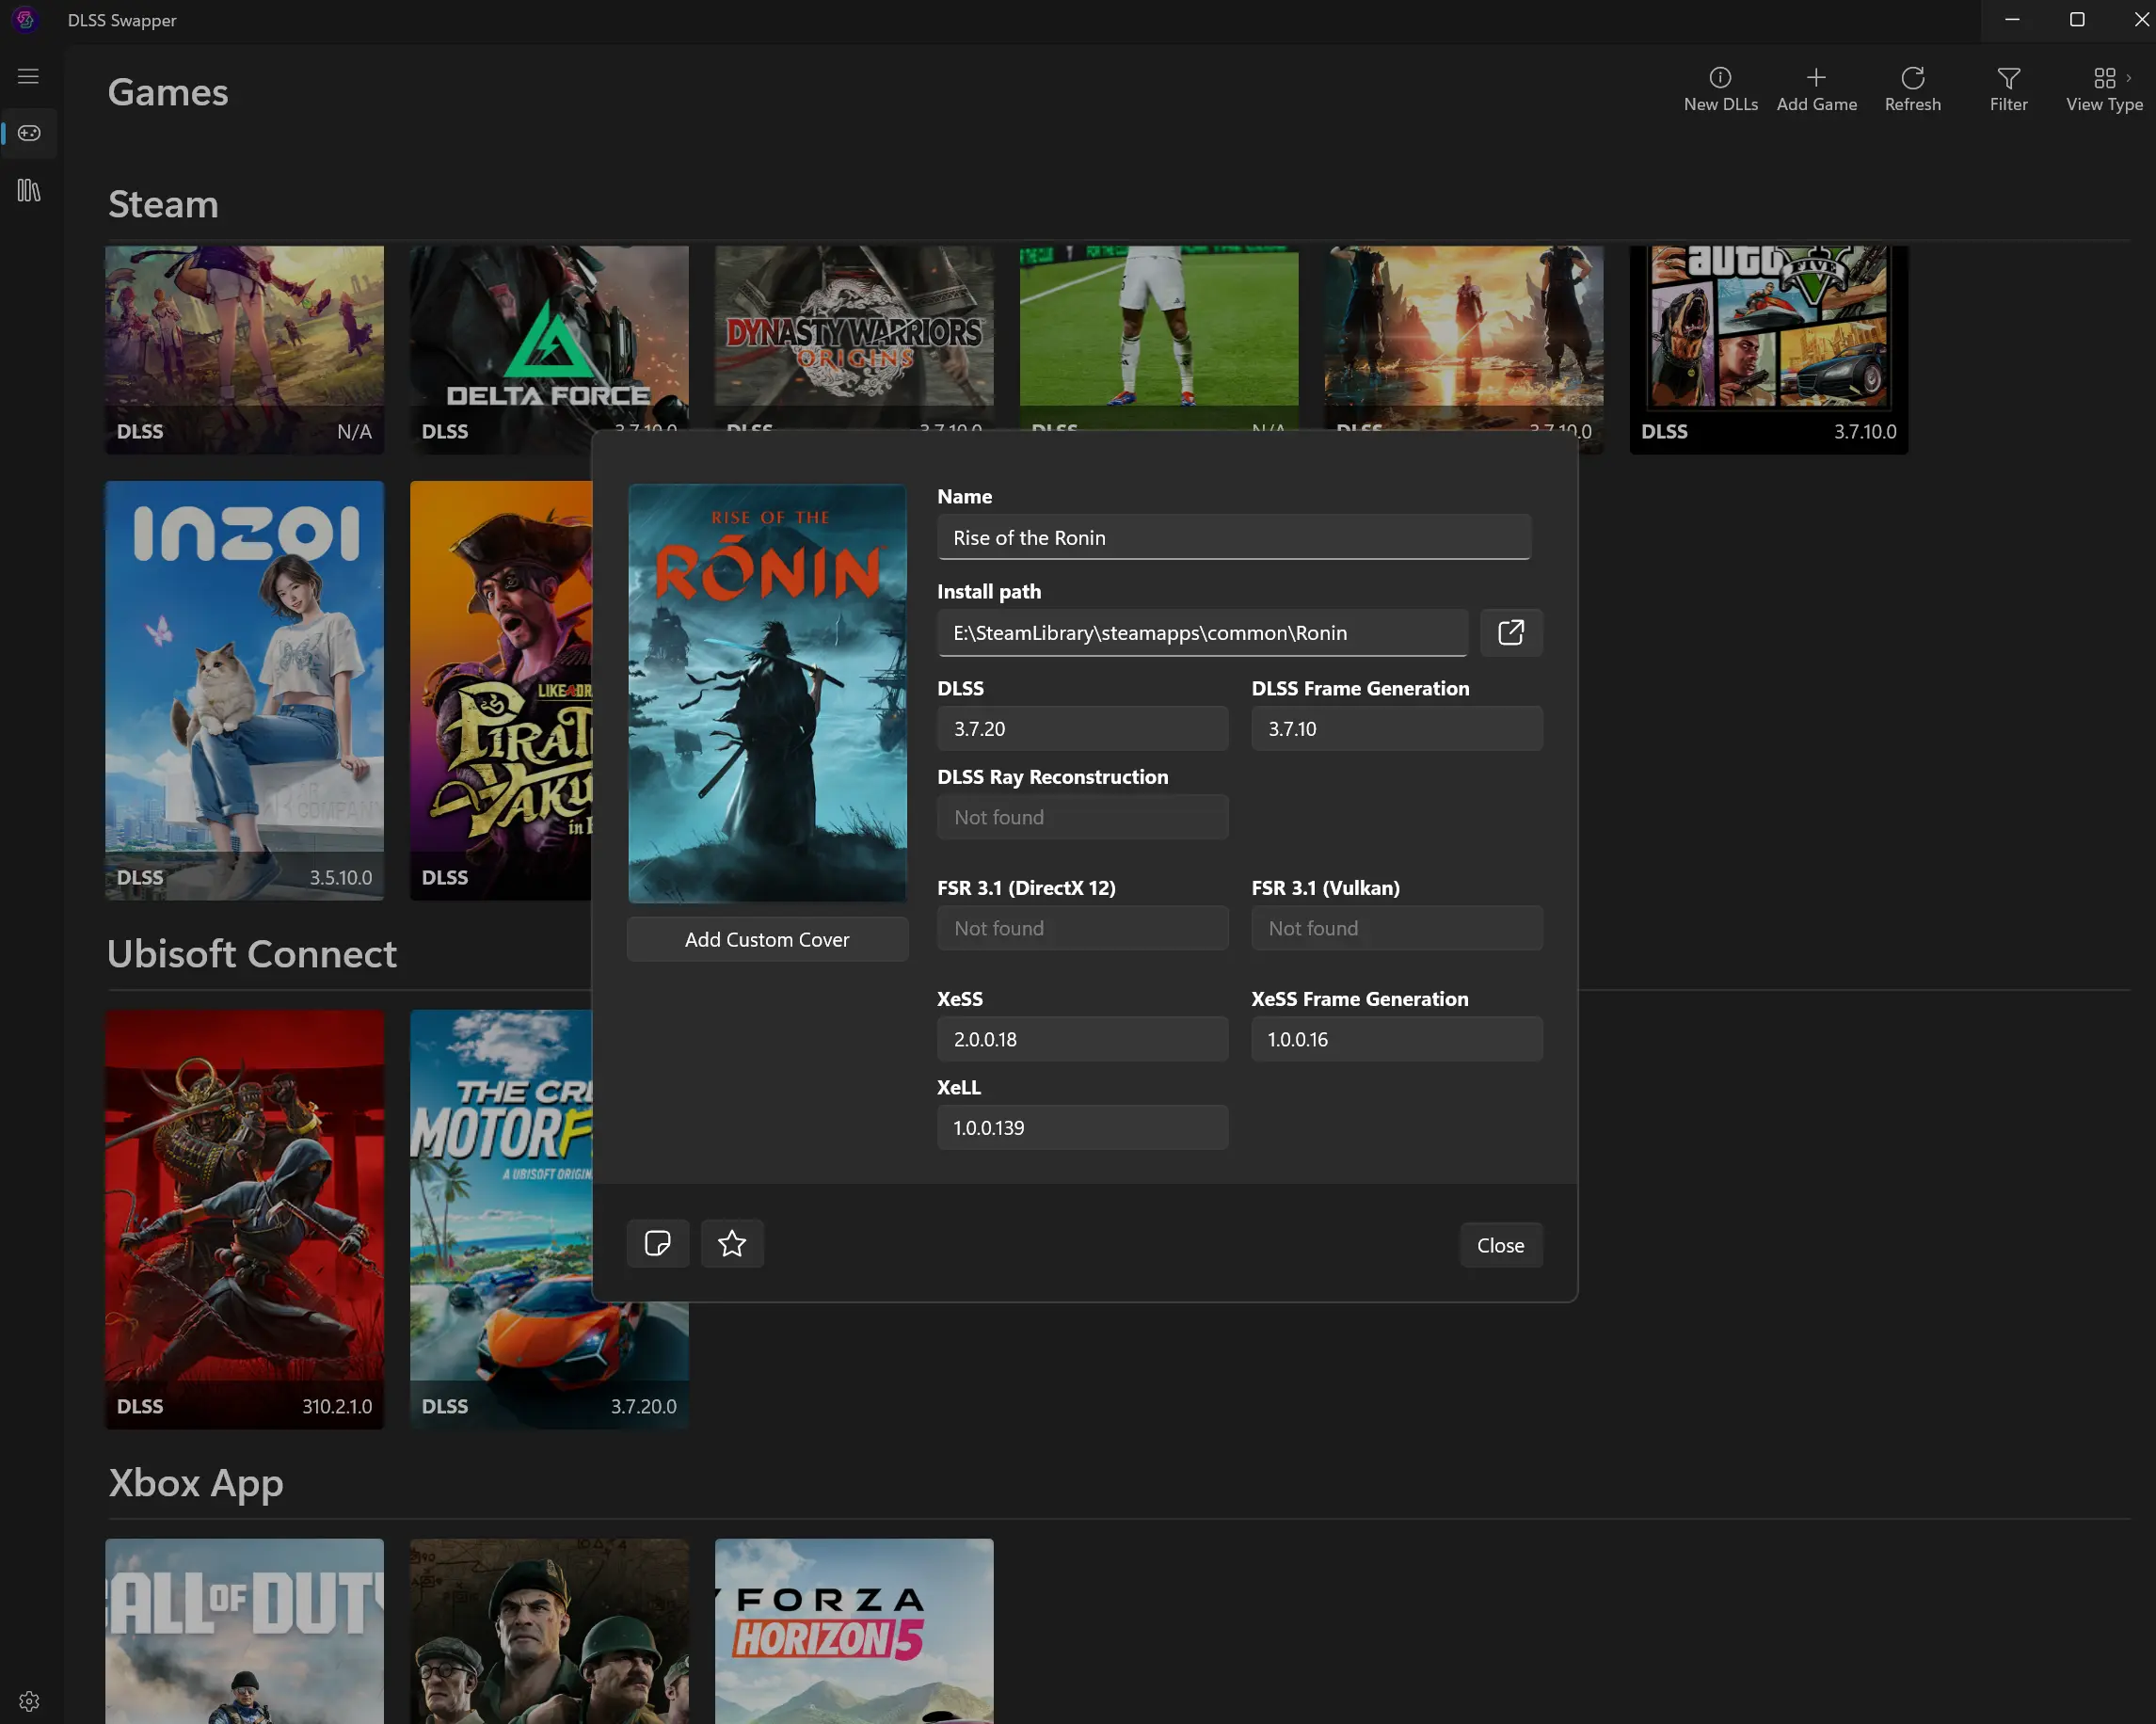Click Rise of the Ronin cover art
Screen dimensions: 2156x1724
click(767, 693)
